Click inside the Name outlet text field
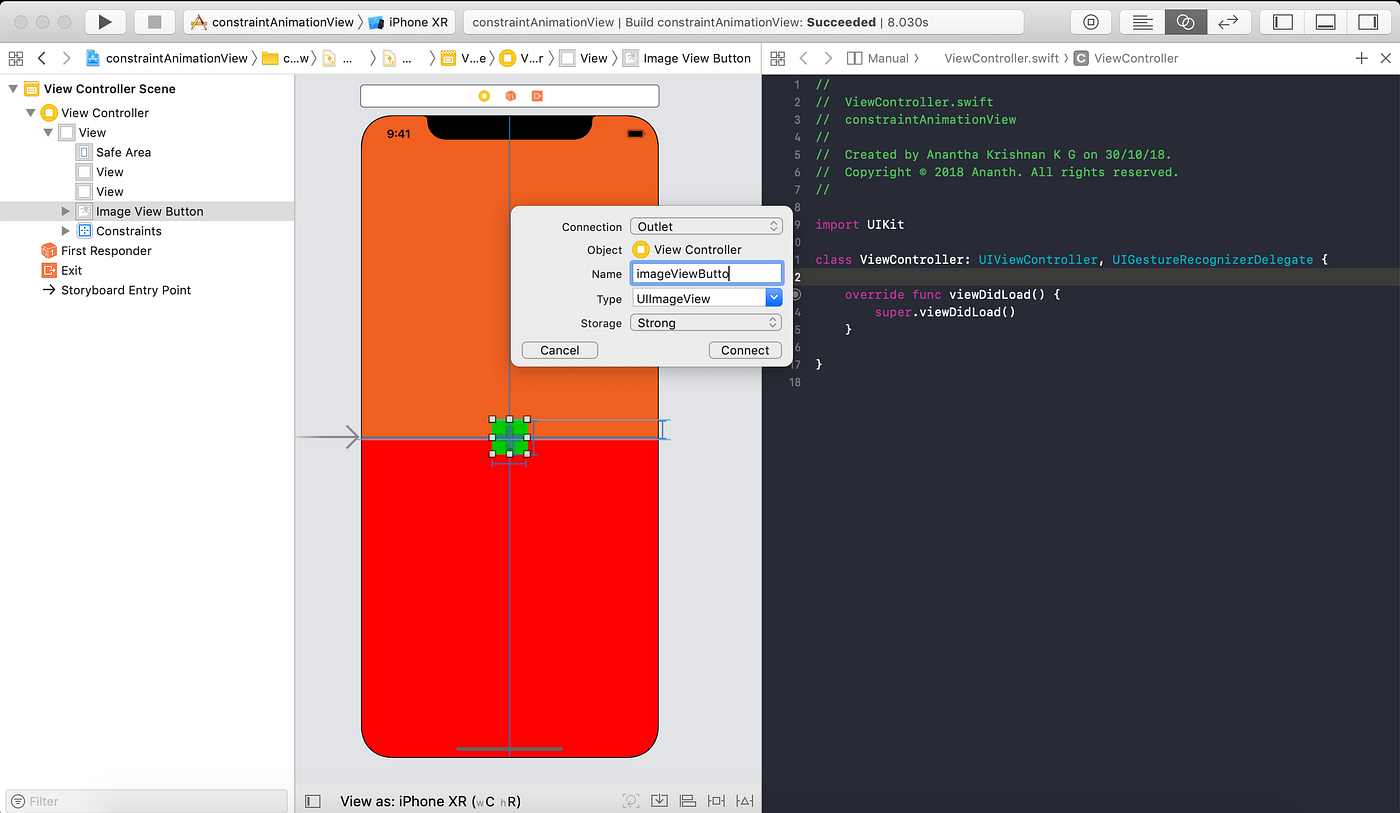Screen dimensions: 1400x813 pos(706,272)
